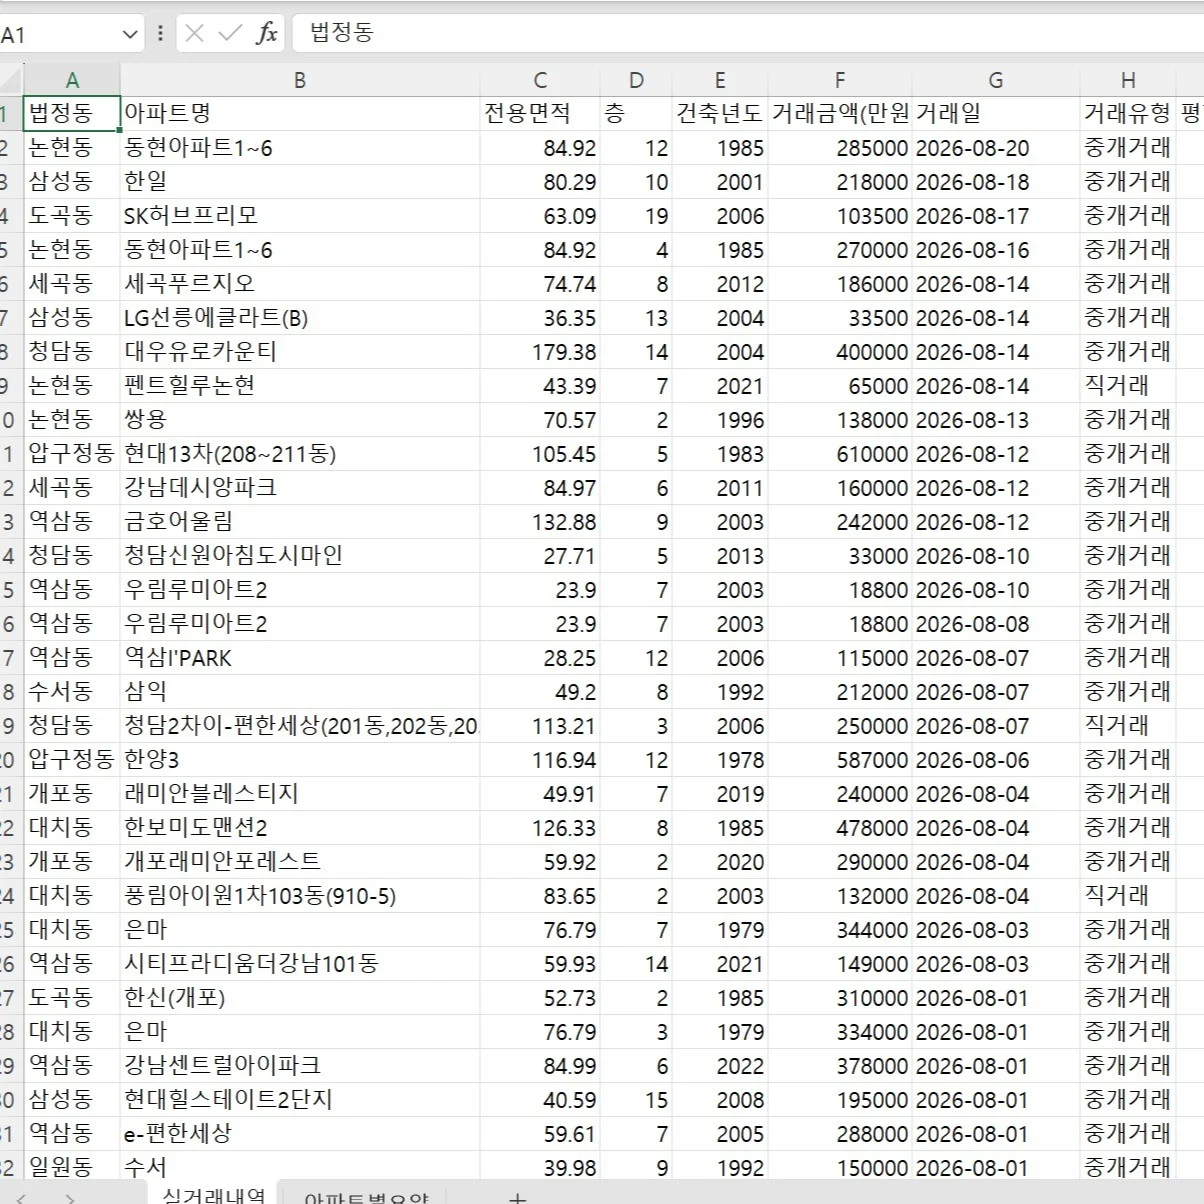This screenshot has height=1204, width=1204.
Task: Select the LG선릉에클라트(B) cell
Action: pos(300,318)
